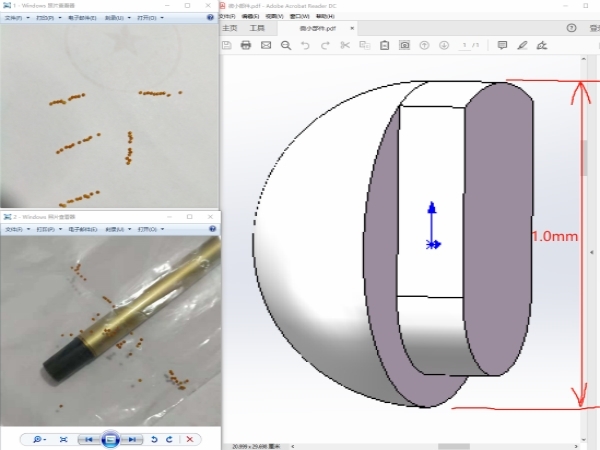This screenshot has width=600, height=450.
Task: Click the magnifier search icon in Acrobat
Action: tap(286, 46)
